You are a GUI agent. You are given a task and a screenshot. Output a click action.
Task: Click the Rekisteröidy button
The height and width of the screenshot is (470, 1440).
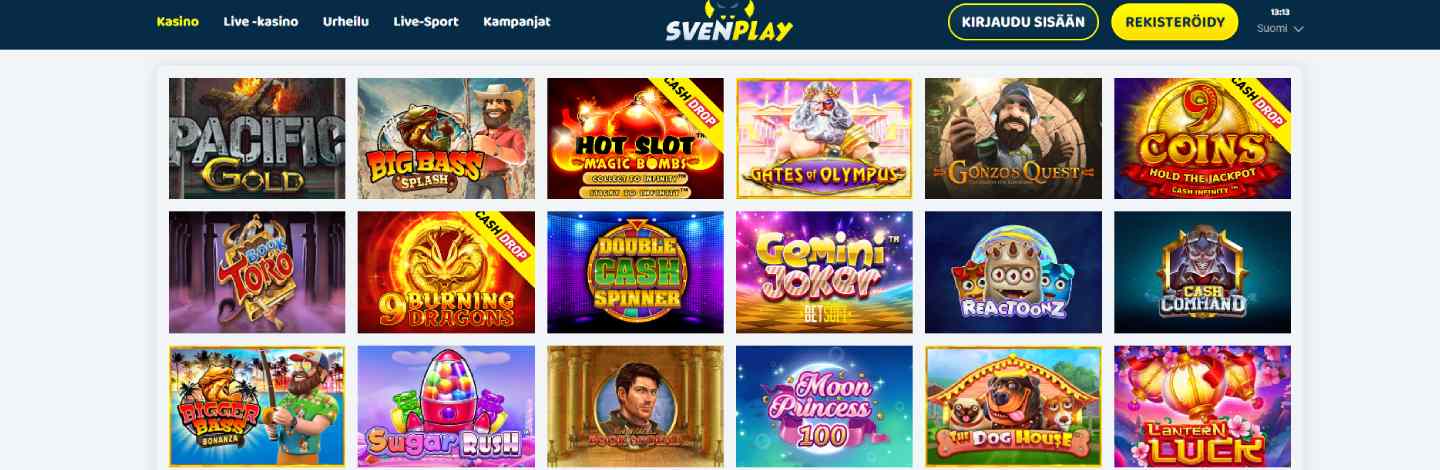[1174, 22]
